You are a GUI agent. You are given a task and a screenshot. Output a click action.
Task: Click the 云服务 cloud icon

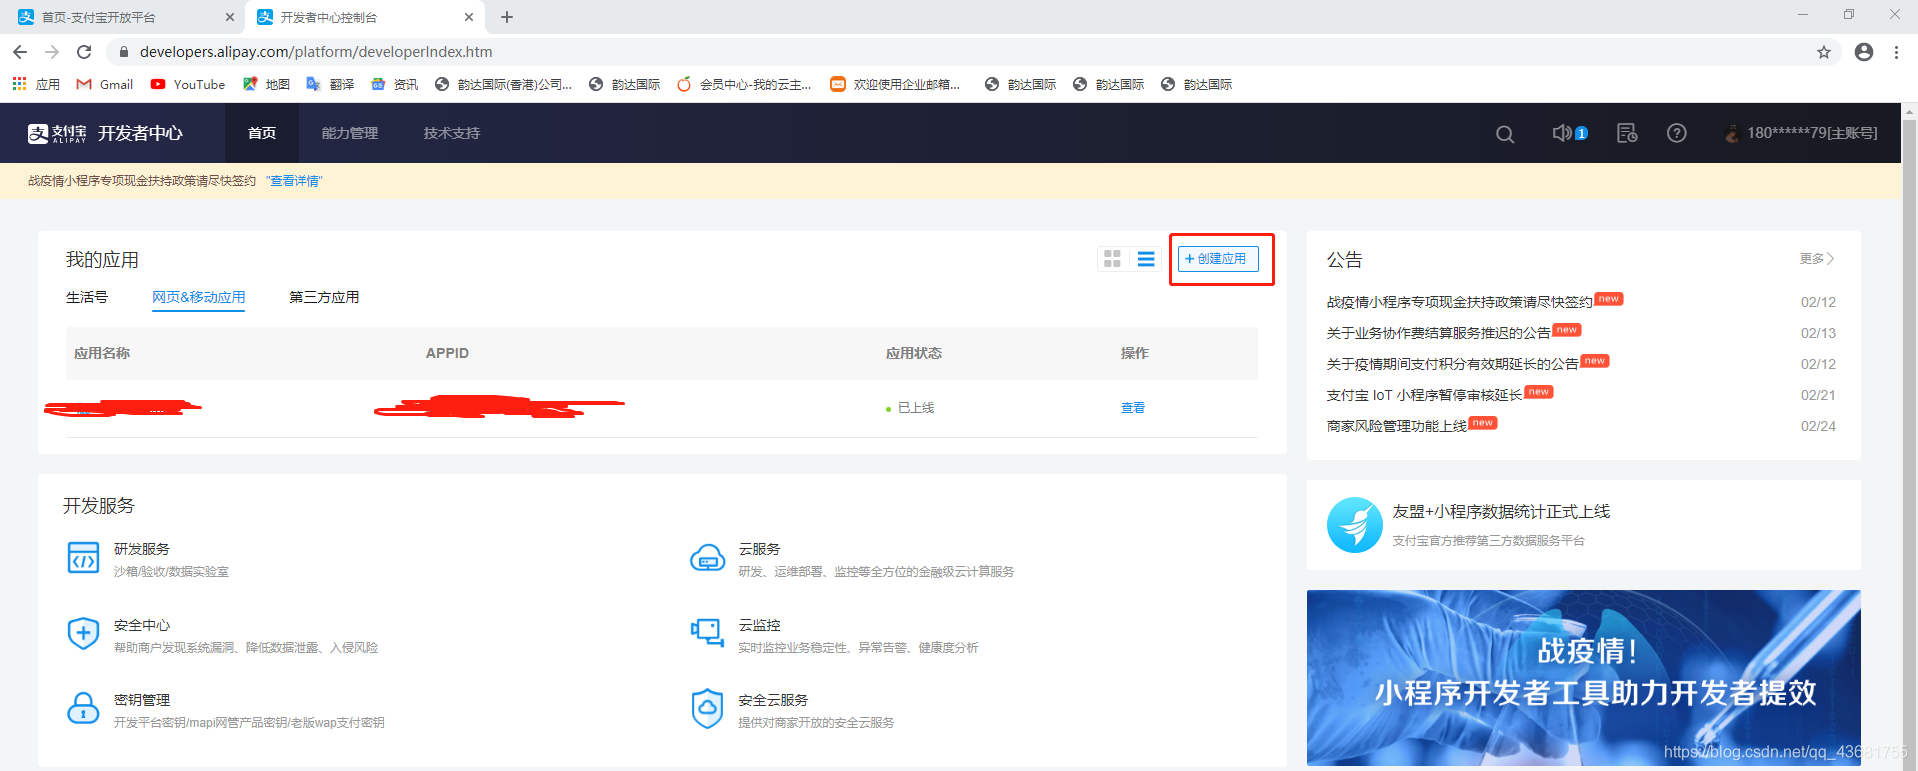point(708,558)
